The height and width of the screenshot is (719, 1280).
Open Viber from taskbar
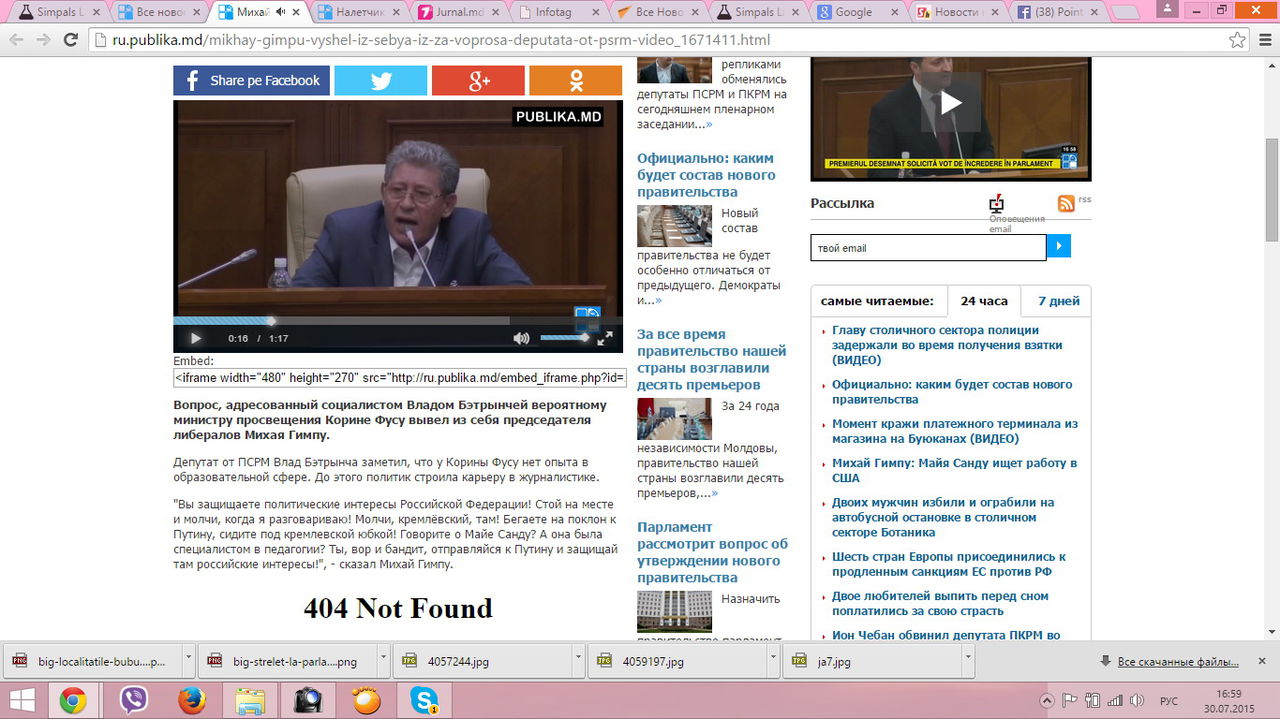coord(133,700)
